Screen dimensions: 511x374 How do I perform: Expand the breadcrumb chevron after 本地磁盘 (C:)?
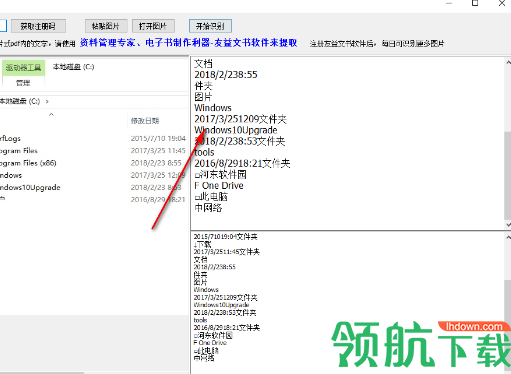tap(47, 101)
